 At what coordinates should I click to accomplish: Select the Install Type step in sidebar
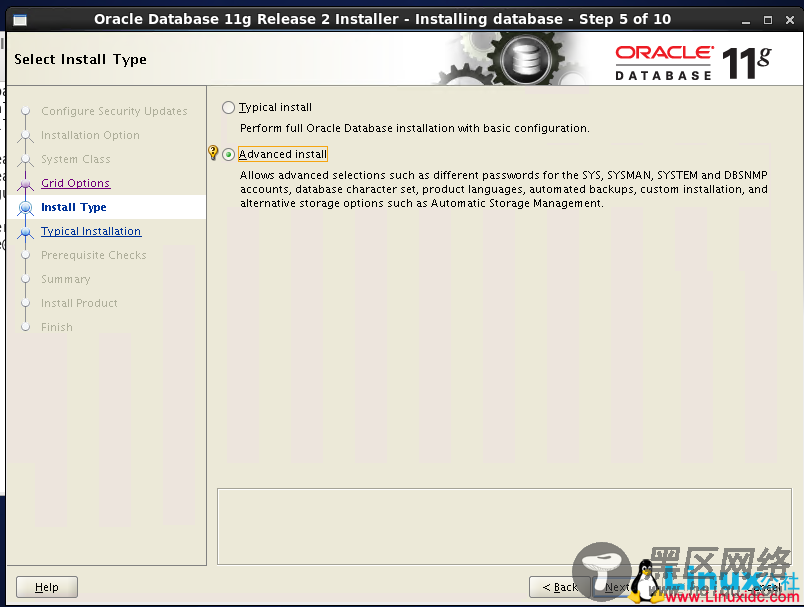[74, 207]
